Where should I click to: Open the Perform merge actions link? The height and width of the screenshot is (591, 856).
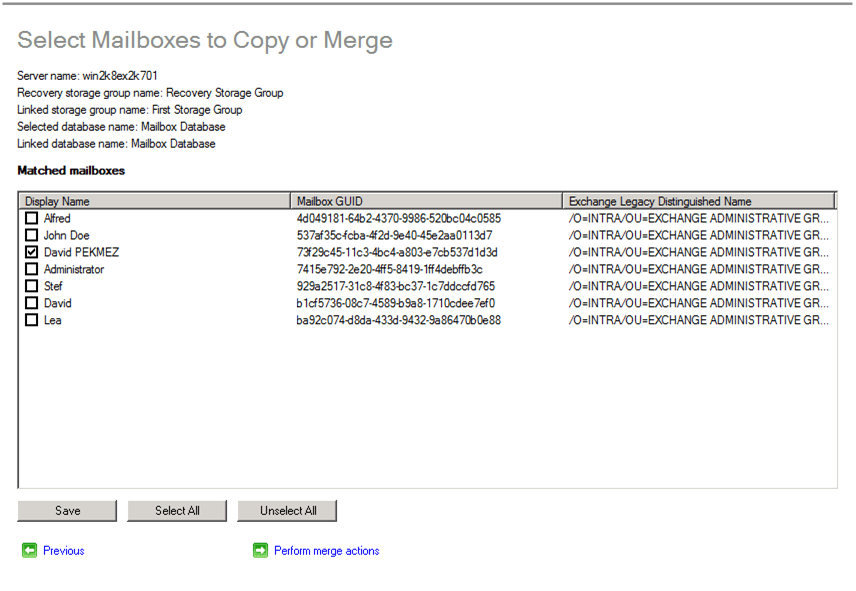tap(326, 551)
